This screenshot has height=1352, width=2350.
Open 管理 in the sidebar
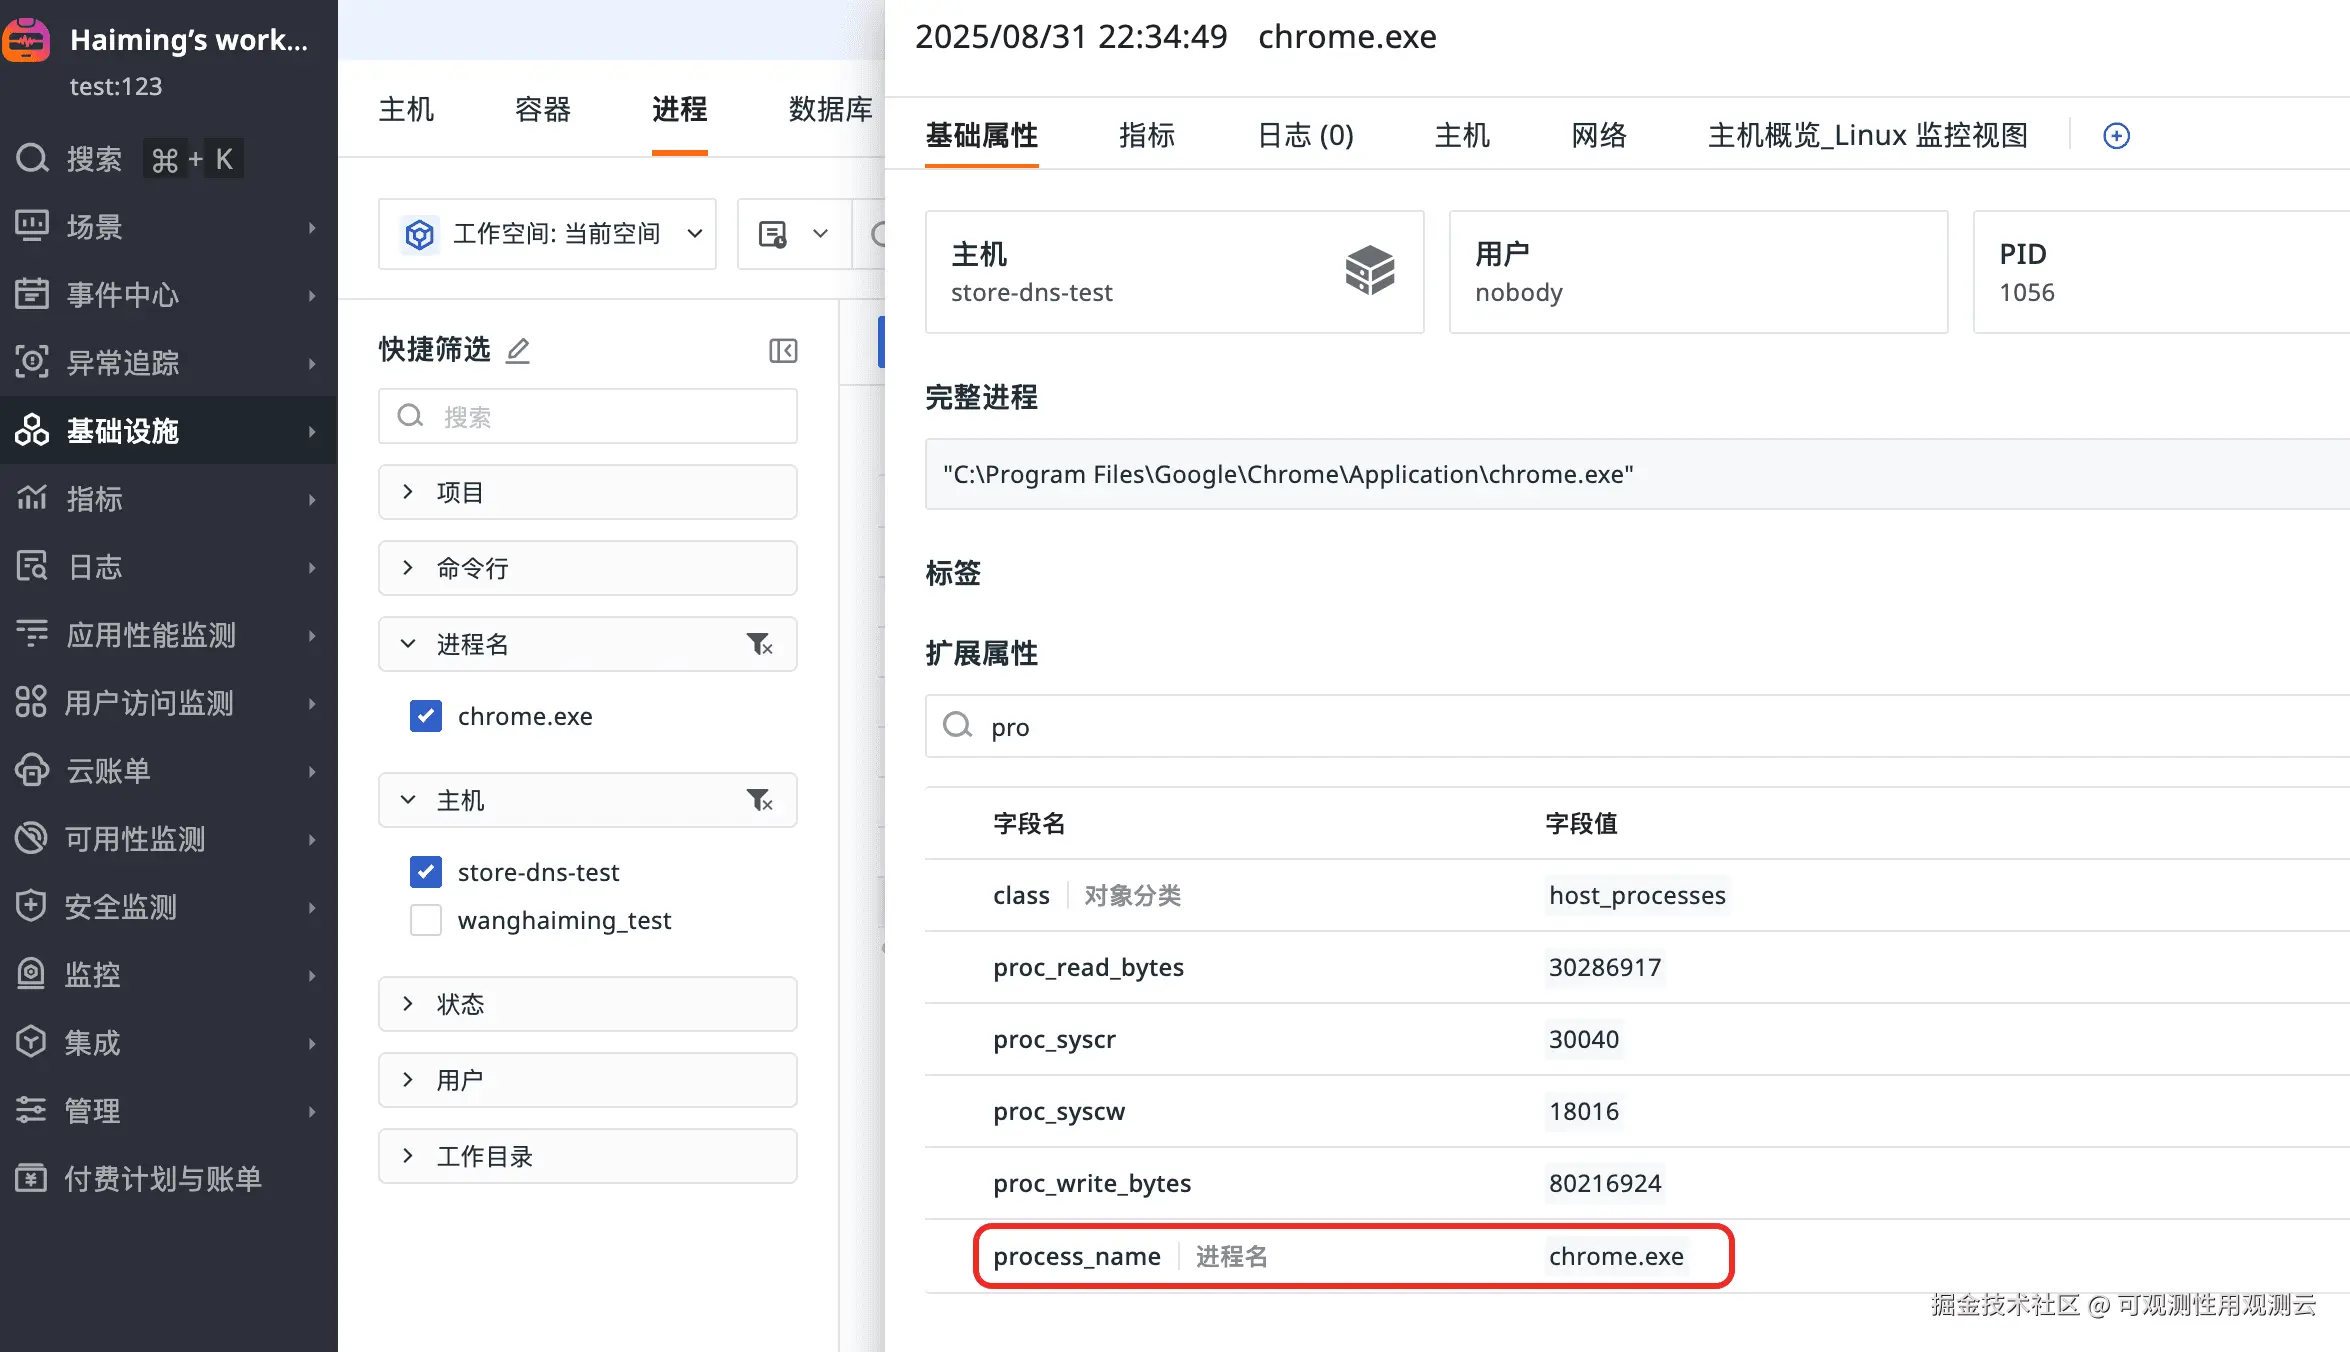click(x=168, y=1111)
